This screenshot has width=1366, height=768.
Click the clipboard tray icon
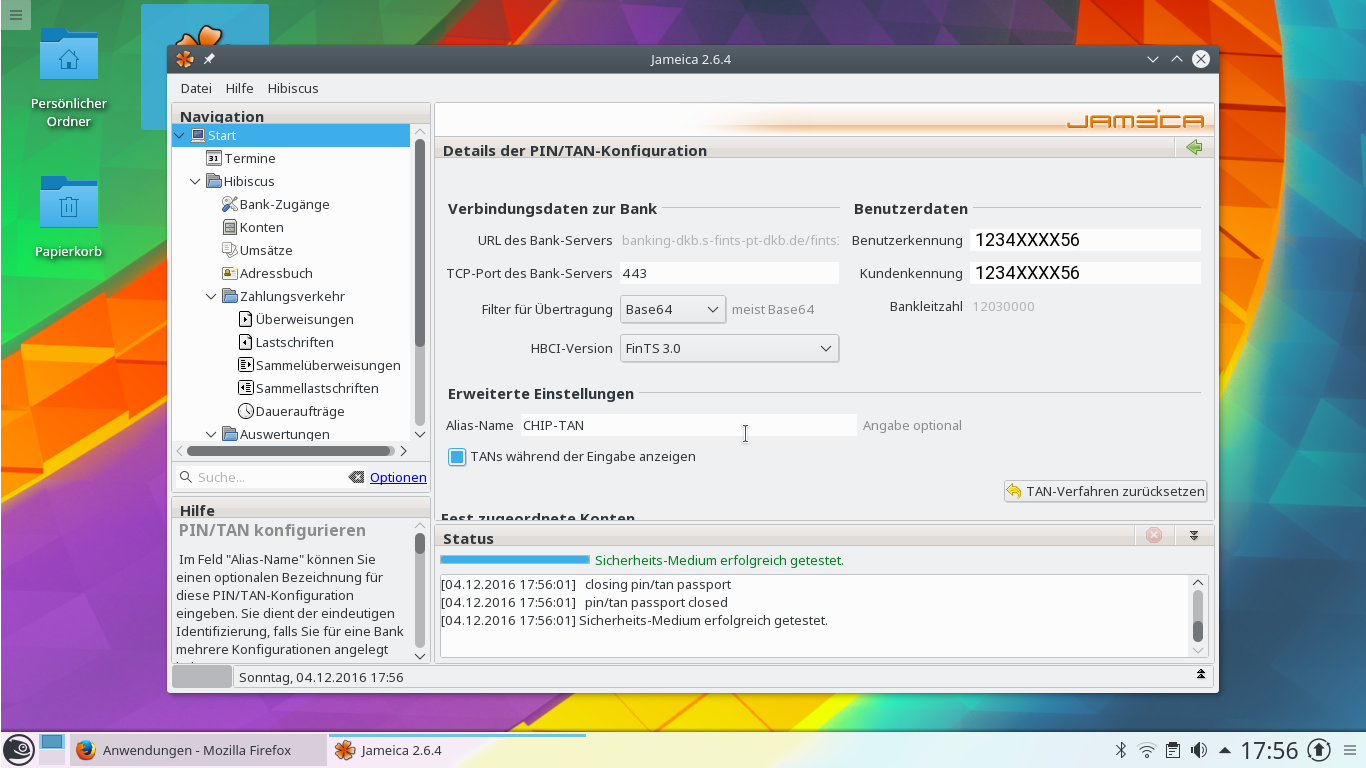coord(1173,750)
